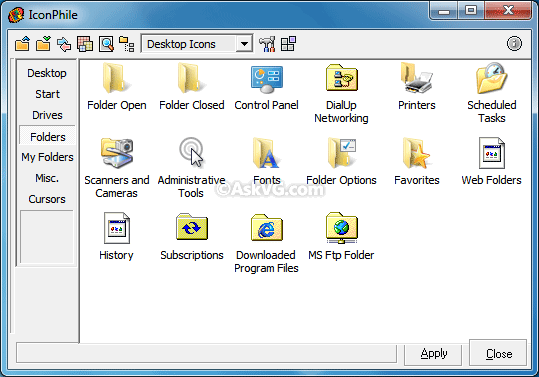
Task: Switch to the Start category tab
Action: [47, 94]
